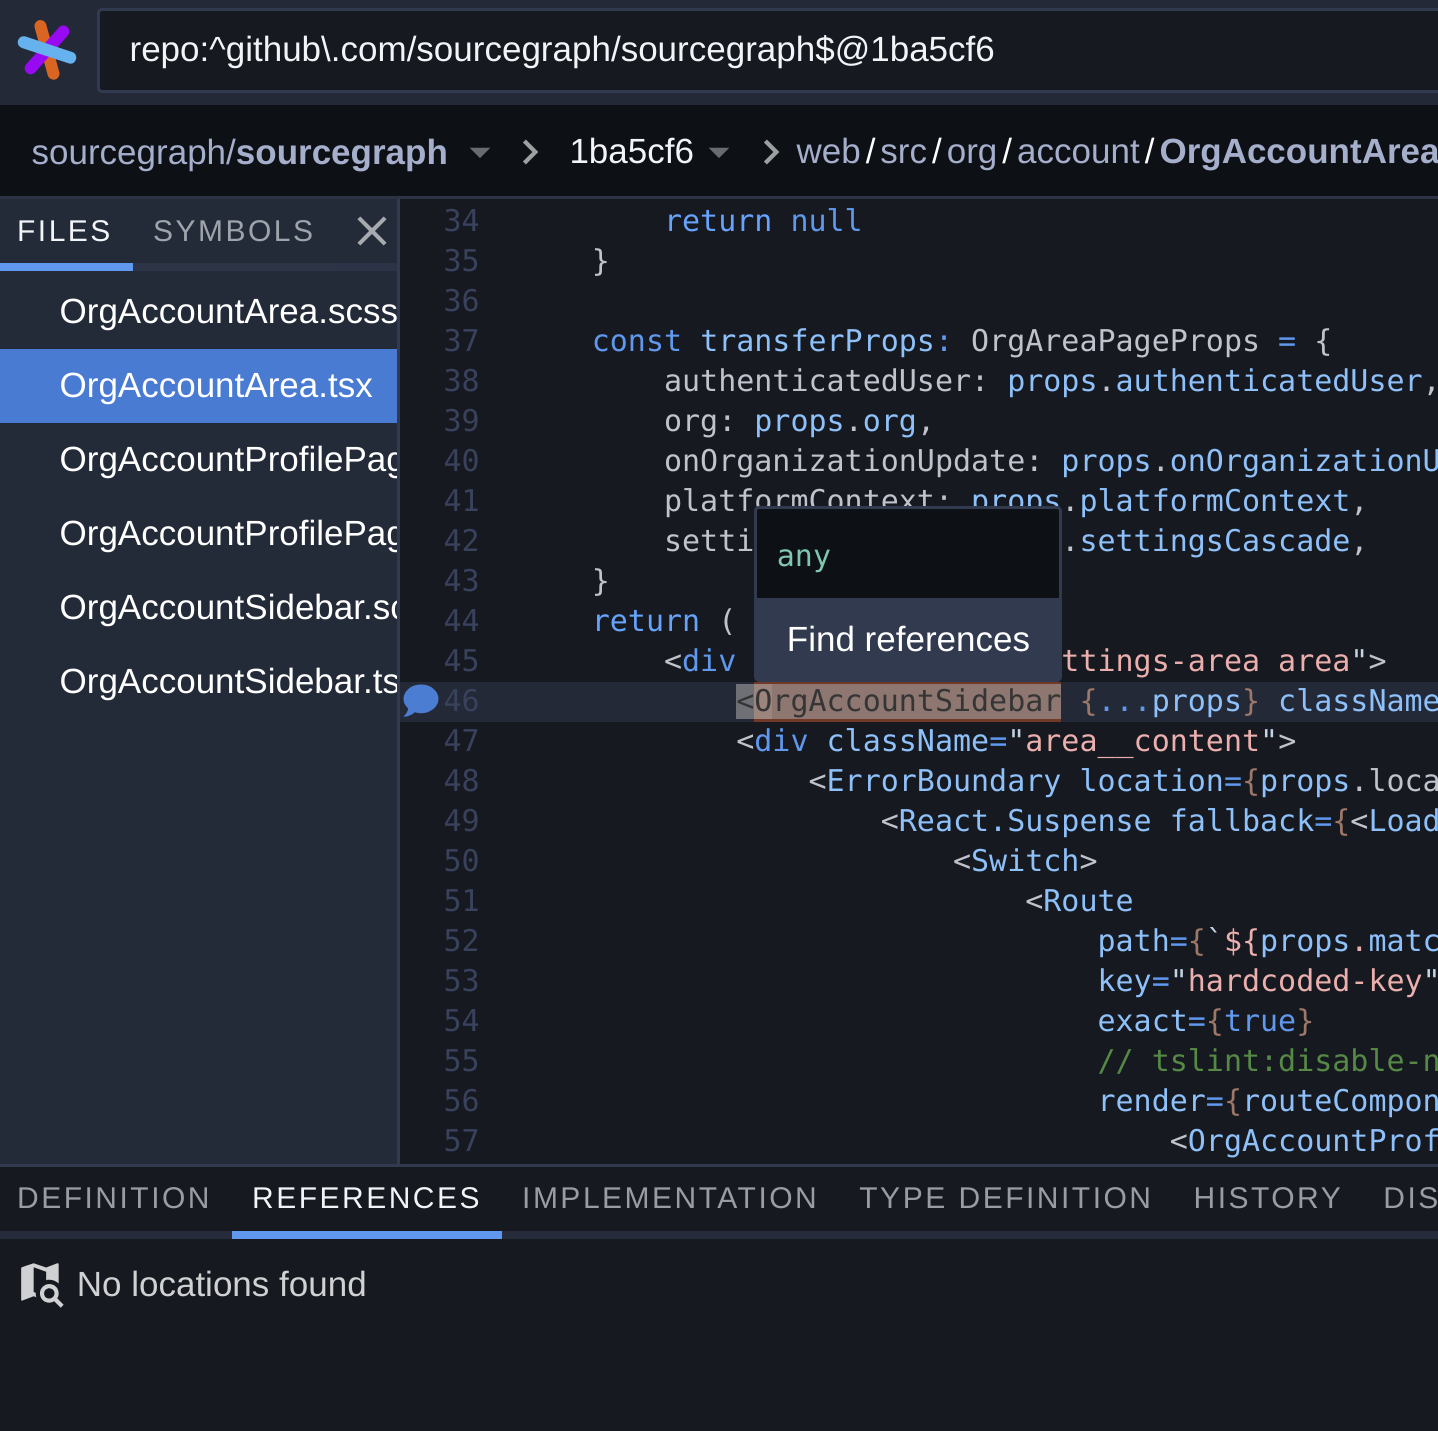Screen dimensions: 1438x1431
Task: Click the "hardcoded-key" string on line 53
Action: point(1304,981)
